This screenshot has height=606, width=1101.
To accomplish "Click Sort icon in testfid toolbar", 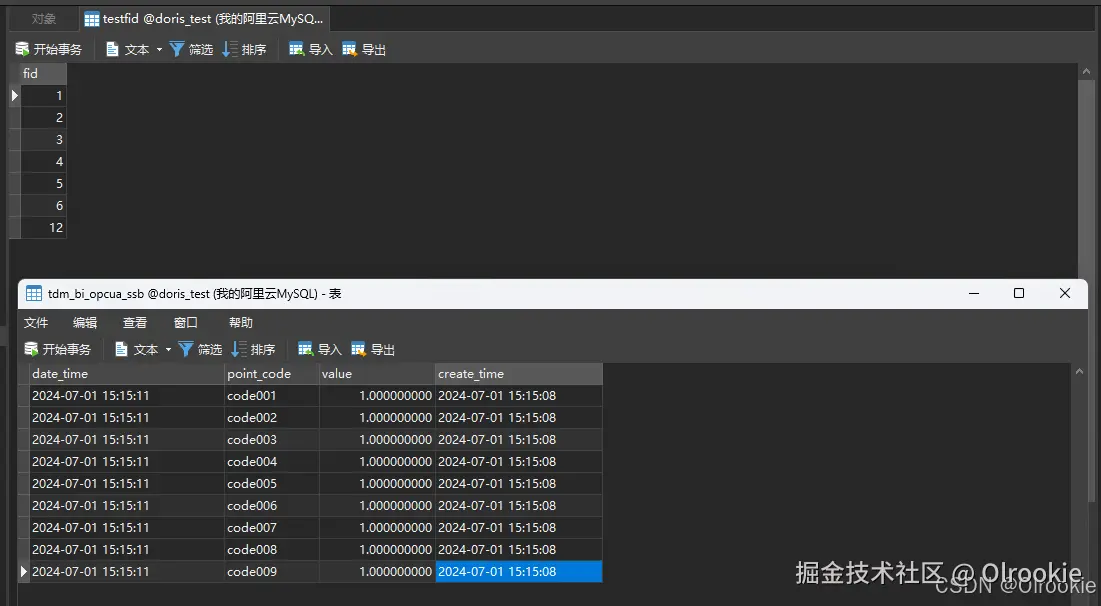I will click(x=229, y=49).
